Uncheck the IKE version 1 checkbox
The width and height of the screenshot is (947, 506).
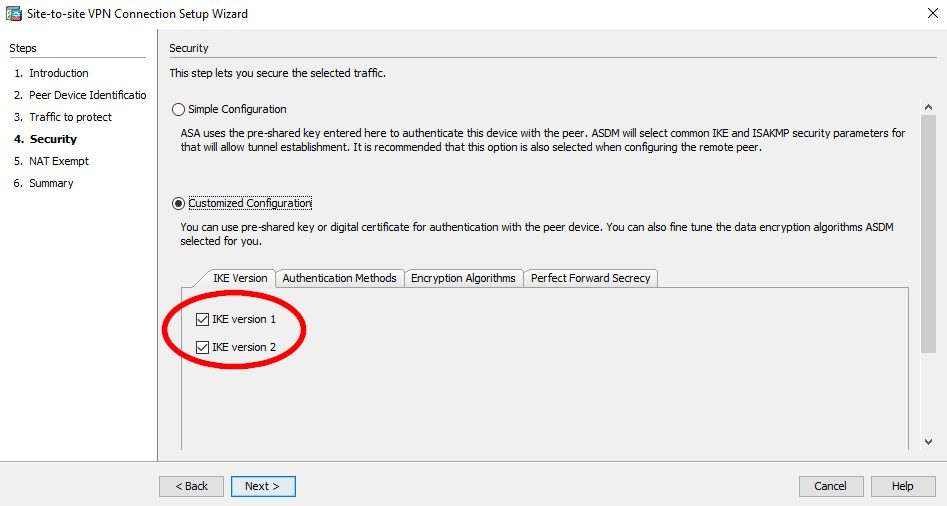click(x=203, y=319)
